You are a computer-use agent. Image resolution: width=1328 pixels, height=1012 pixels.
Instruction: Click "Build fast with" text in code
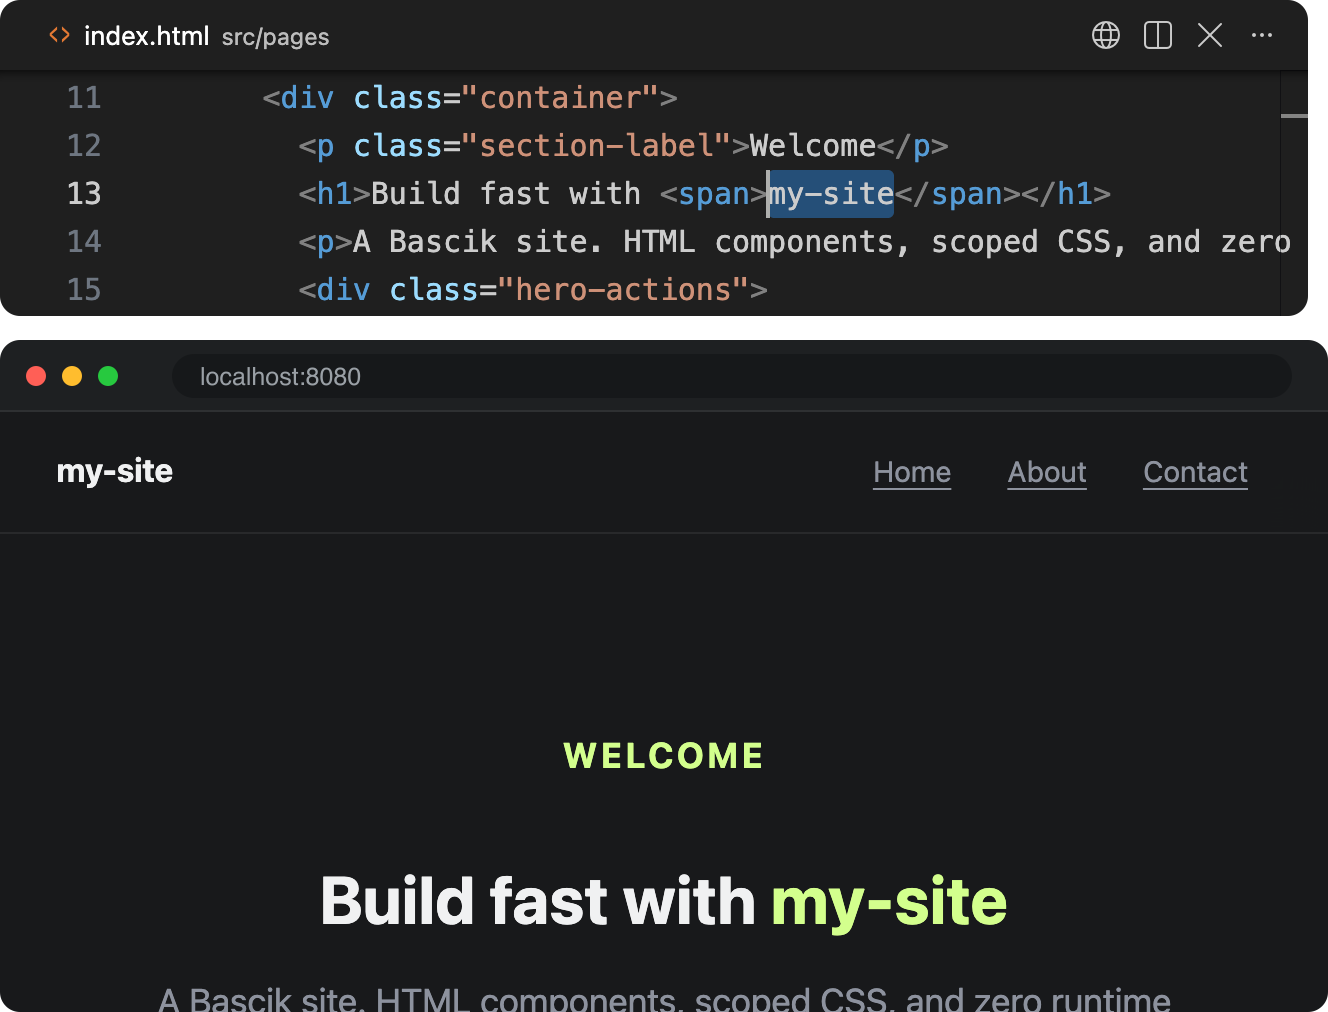point(506,194)
